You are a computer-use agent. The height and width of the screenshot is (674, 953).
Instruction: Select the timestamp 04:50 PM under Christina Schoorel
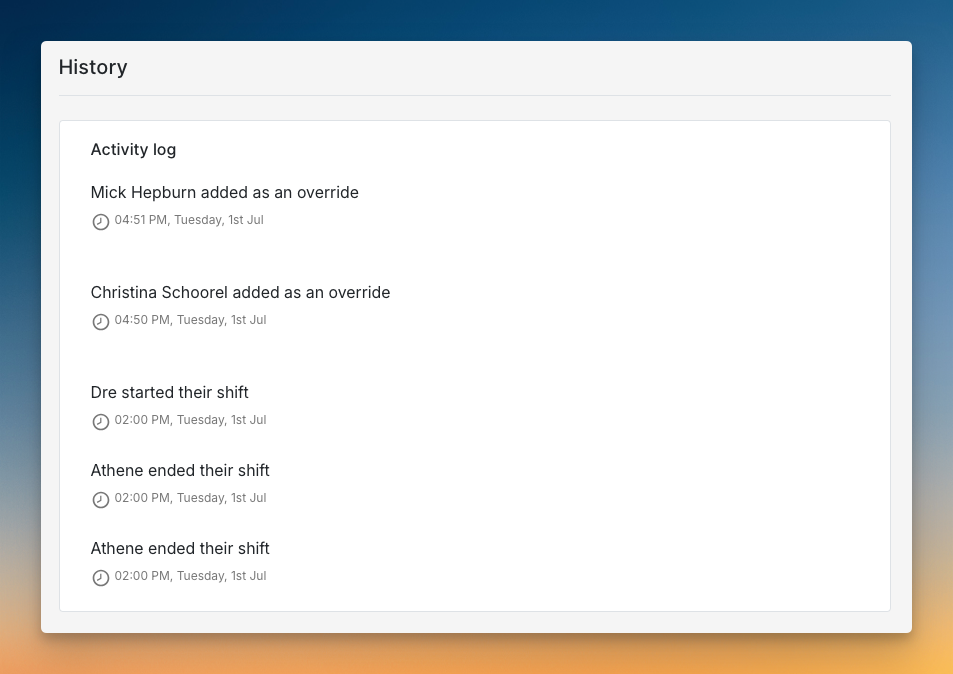point(188,320)
